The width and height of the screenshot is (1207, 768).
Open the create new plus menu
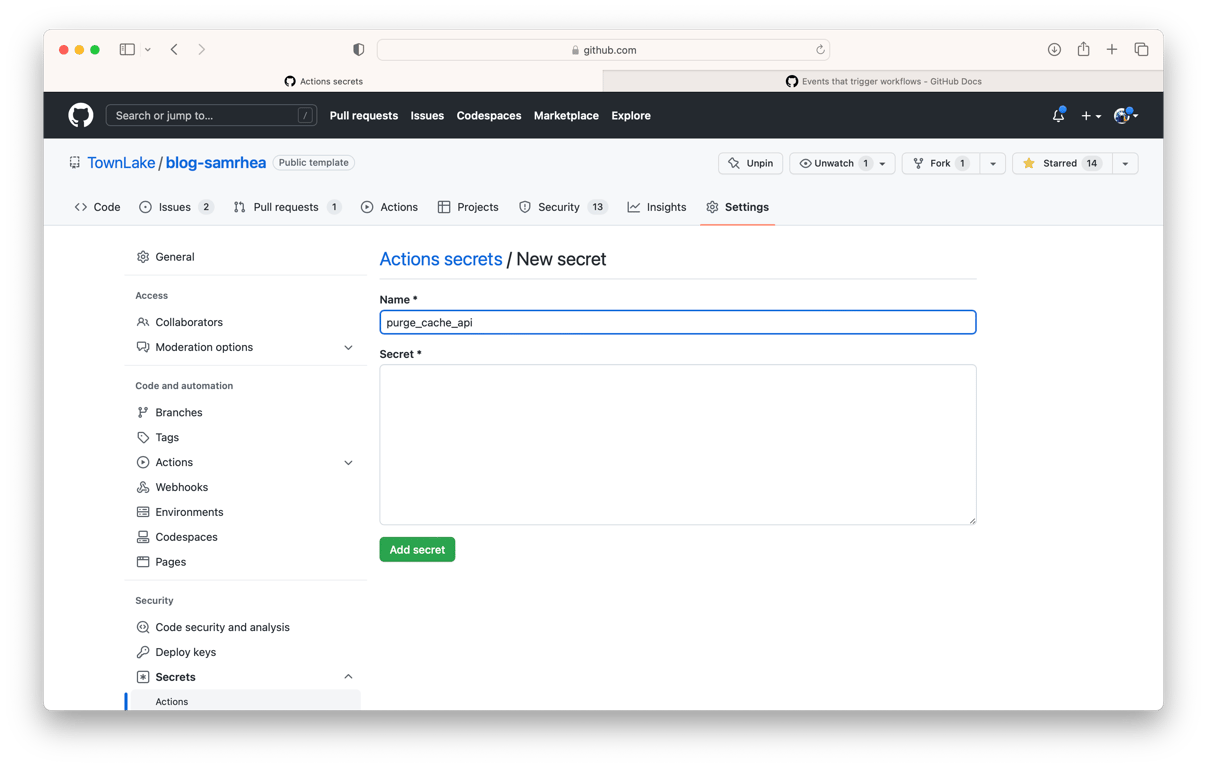pyautogui.click(x=1090, y=116)
